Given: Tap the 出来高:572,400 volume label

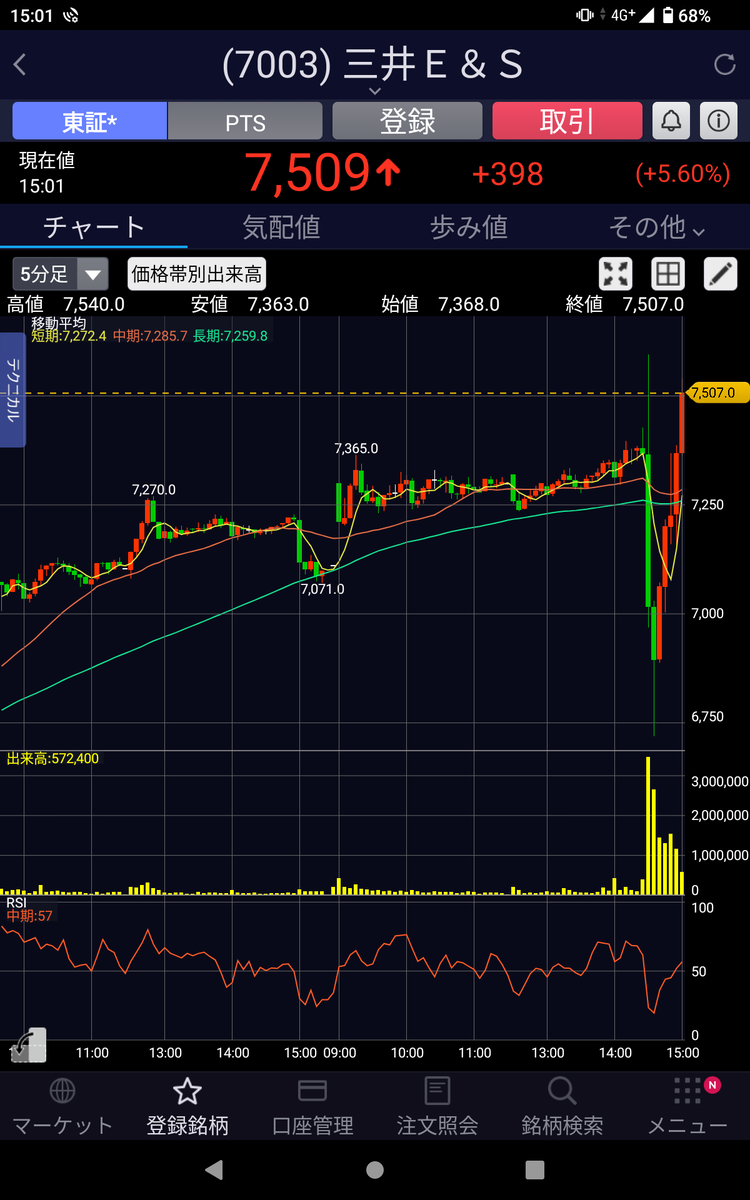Looking at the screenshot, I should point(53,759).
